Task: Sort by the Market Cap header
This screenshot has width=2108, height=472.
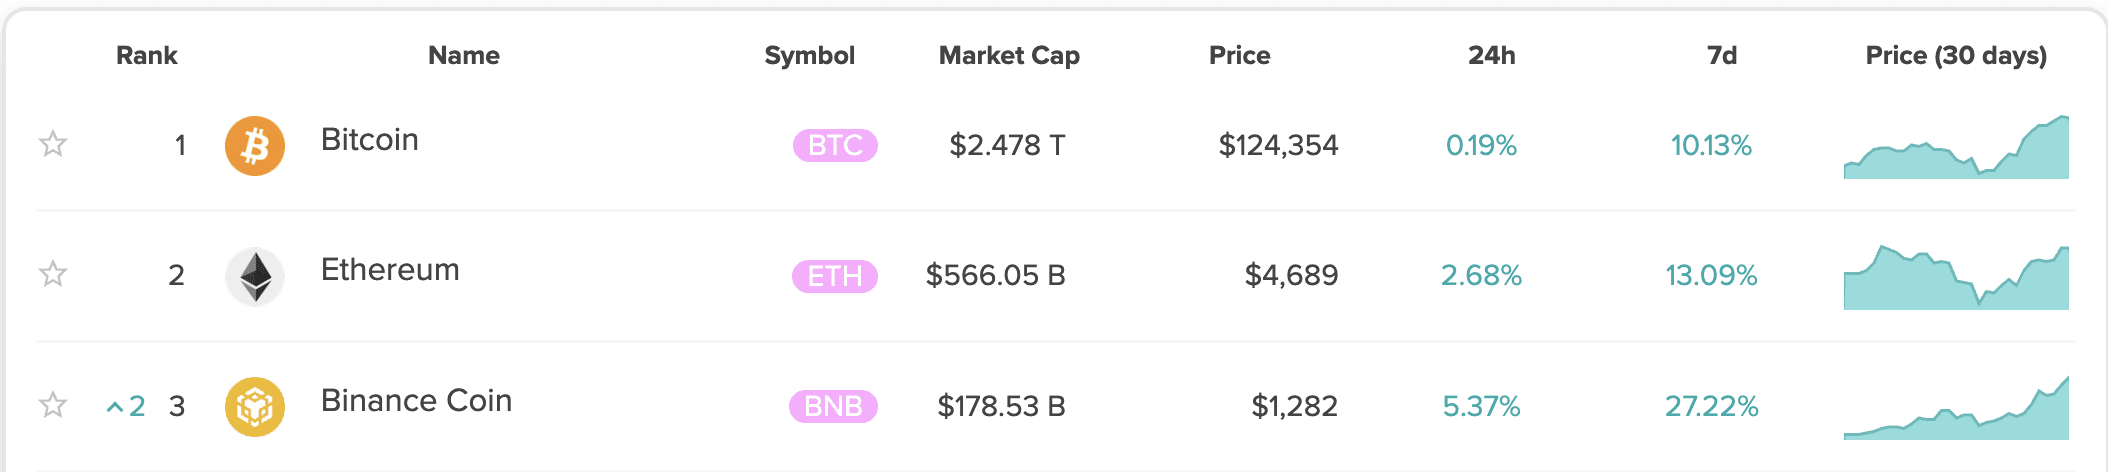Action: tap(1008, 56)
